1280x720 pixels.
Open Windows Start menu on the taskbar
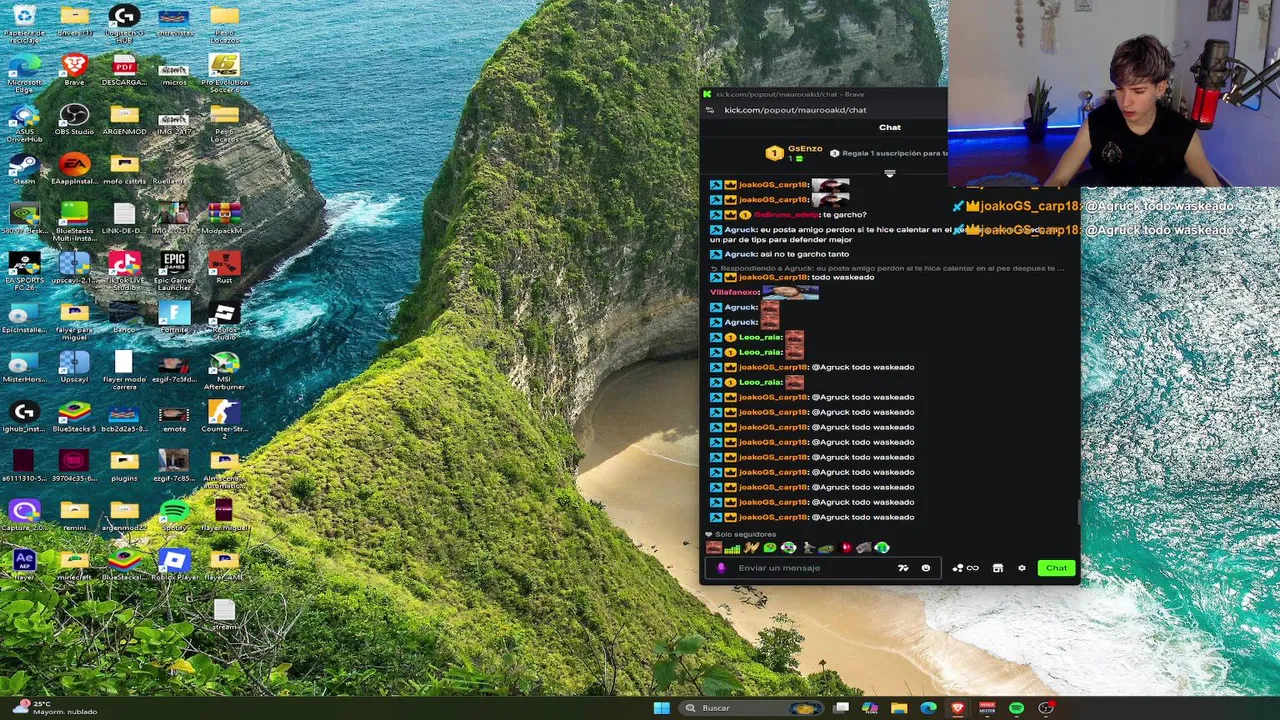point(661,708)
